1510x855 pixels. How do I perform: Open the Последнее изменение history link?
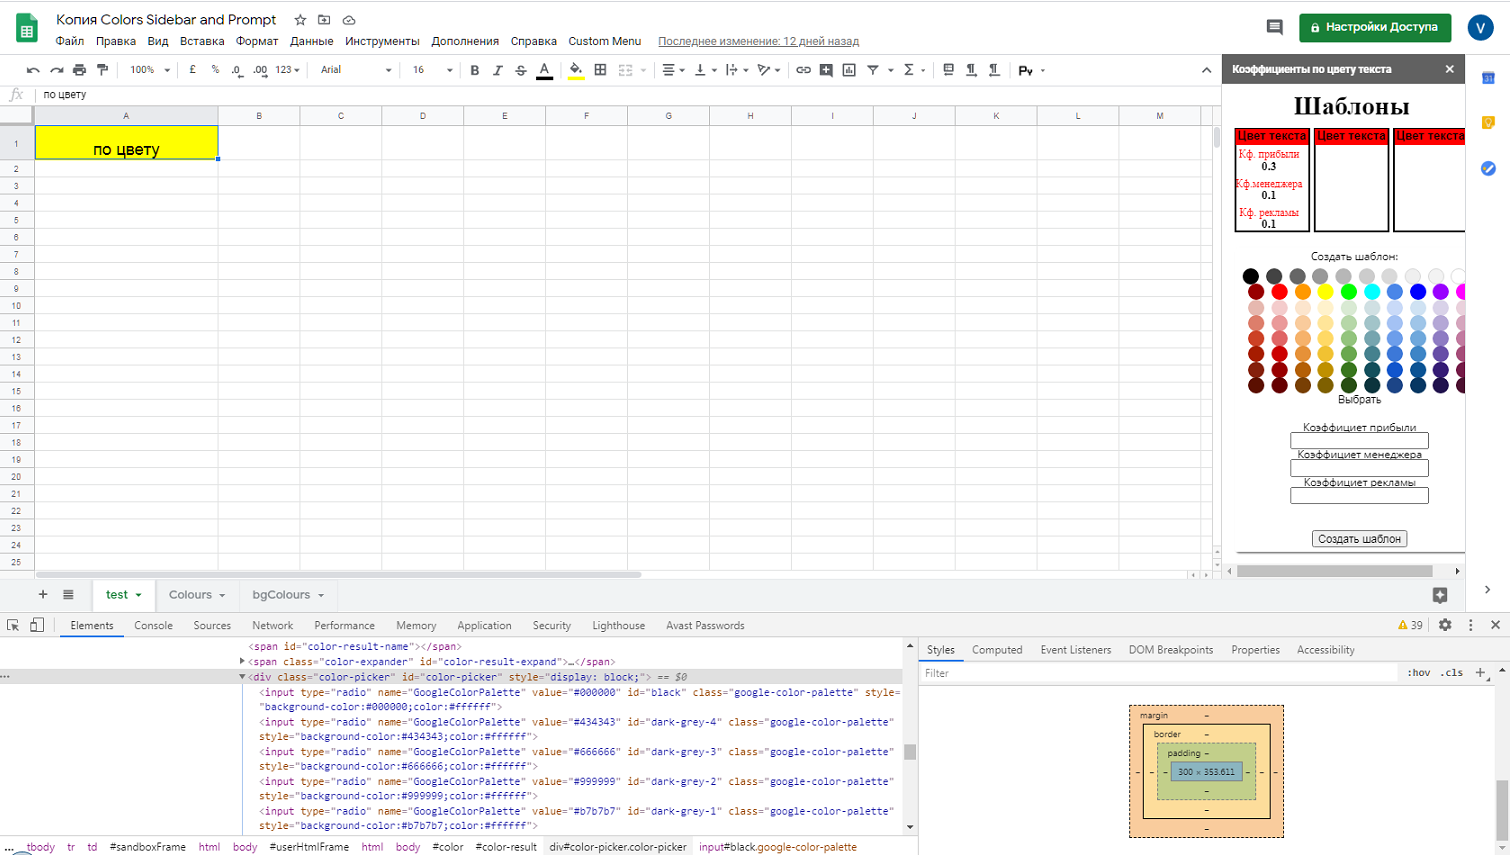point(758,41)
